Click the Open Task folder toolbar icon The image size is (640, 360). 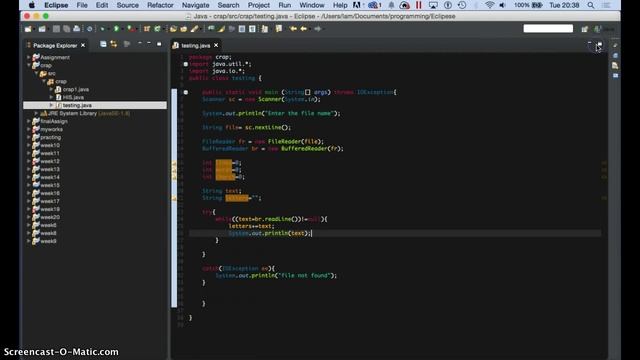click(184, 29)
